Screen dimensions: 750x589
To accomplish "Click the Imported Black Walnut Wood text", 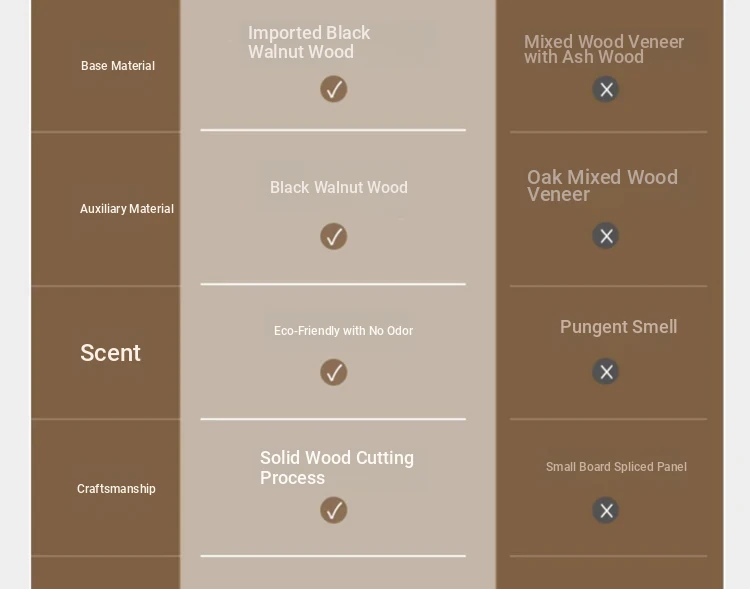I will click(x=309, y=42).
